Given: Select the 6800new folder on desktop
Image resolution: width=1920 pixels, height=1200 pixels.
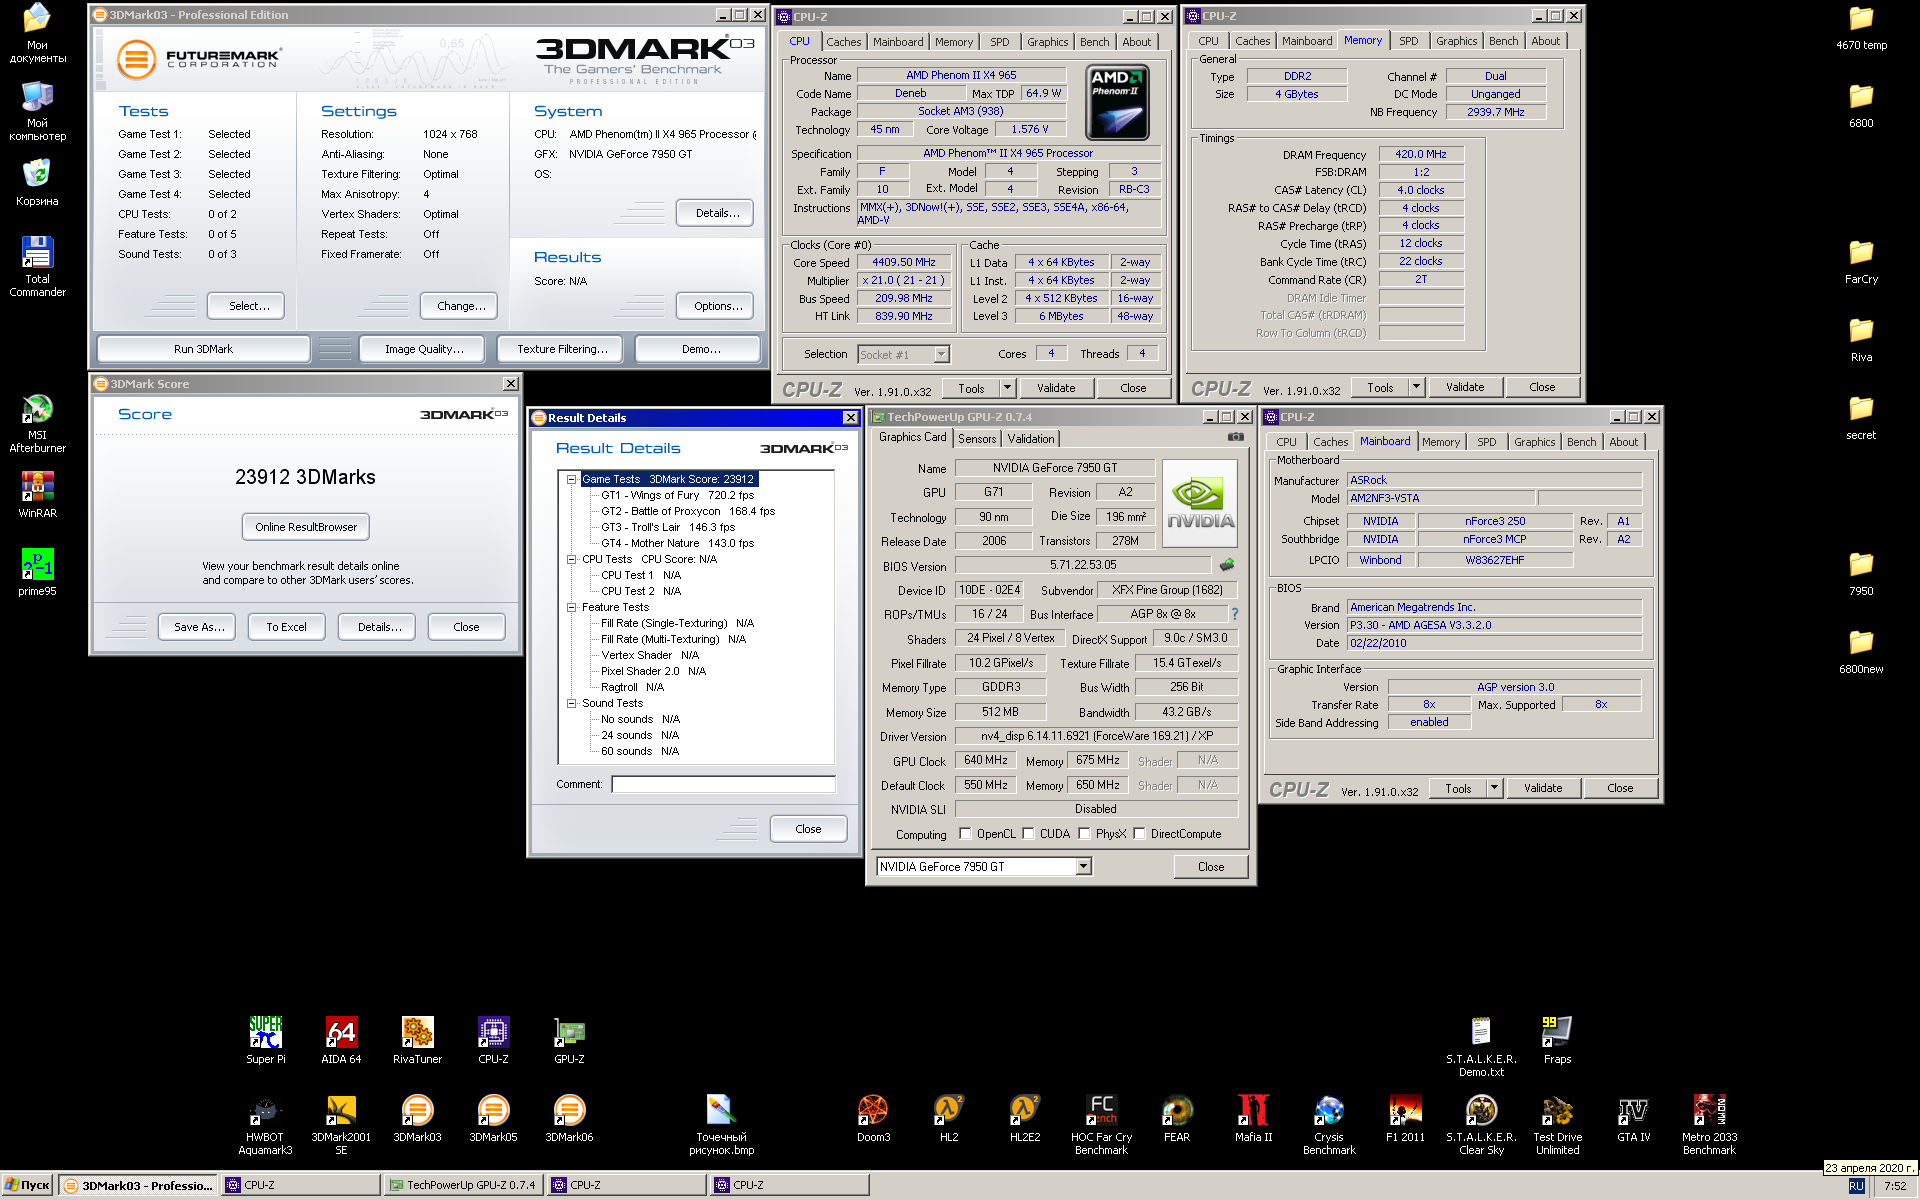Looking at the screenshot, I should point(1861,650).
